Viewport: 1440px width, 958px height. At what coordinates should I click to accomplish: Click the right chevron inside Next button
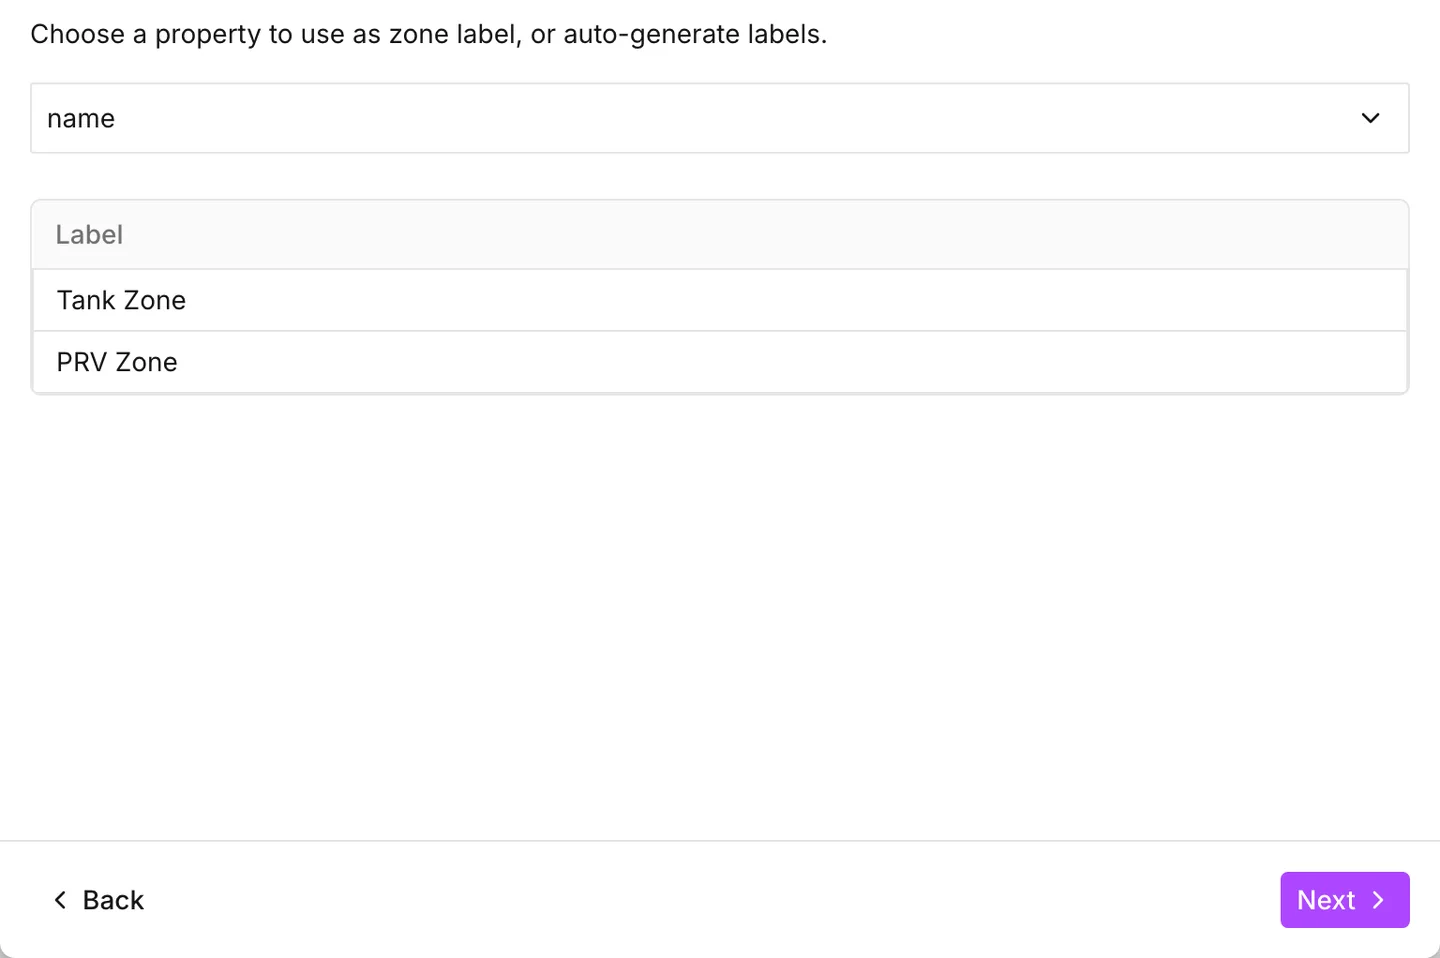click(1378, 900)
